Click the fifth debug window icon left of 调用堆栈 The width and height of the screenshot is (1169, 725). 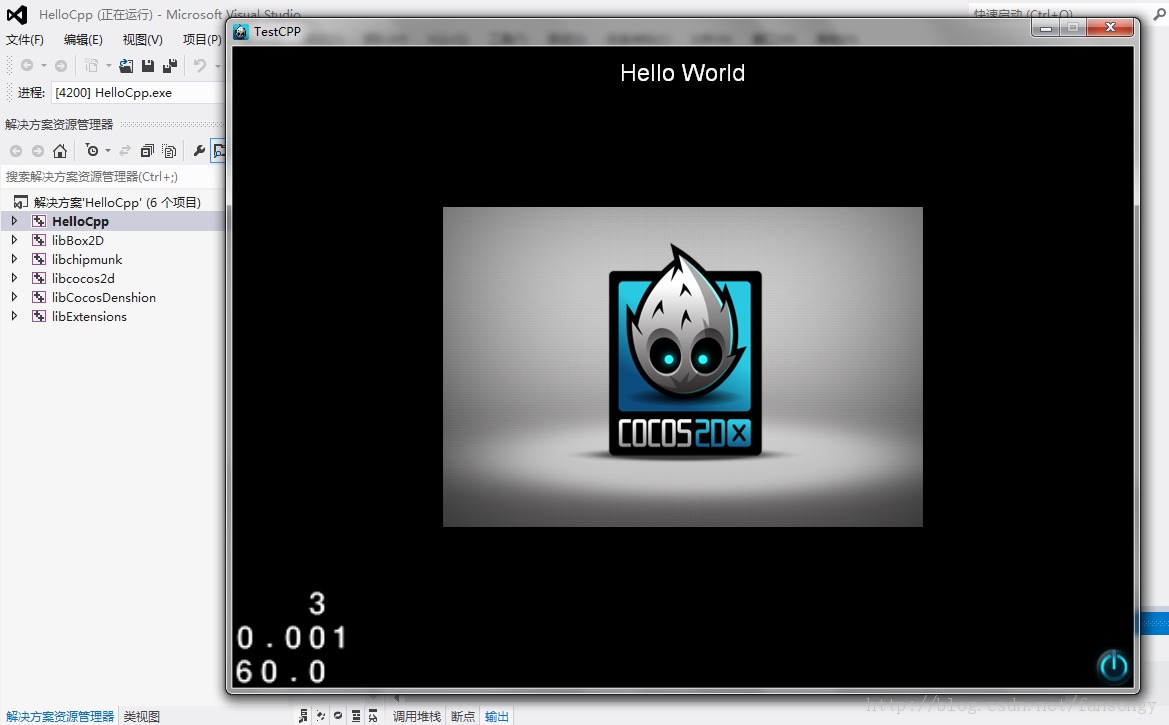373,716
